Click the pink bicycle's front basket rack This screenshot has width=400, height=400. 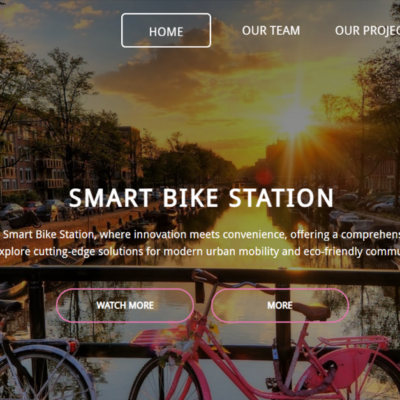(159, 337)
